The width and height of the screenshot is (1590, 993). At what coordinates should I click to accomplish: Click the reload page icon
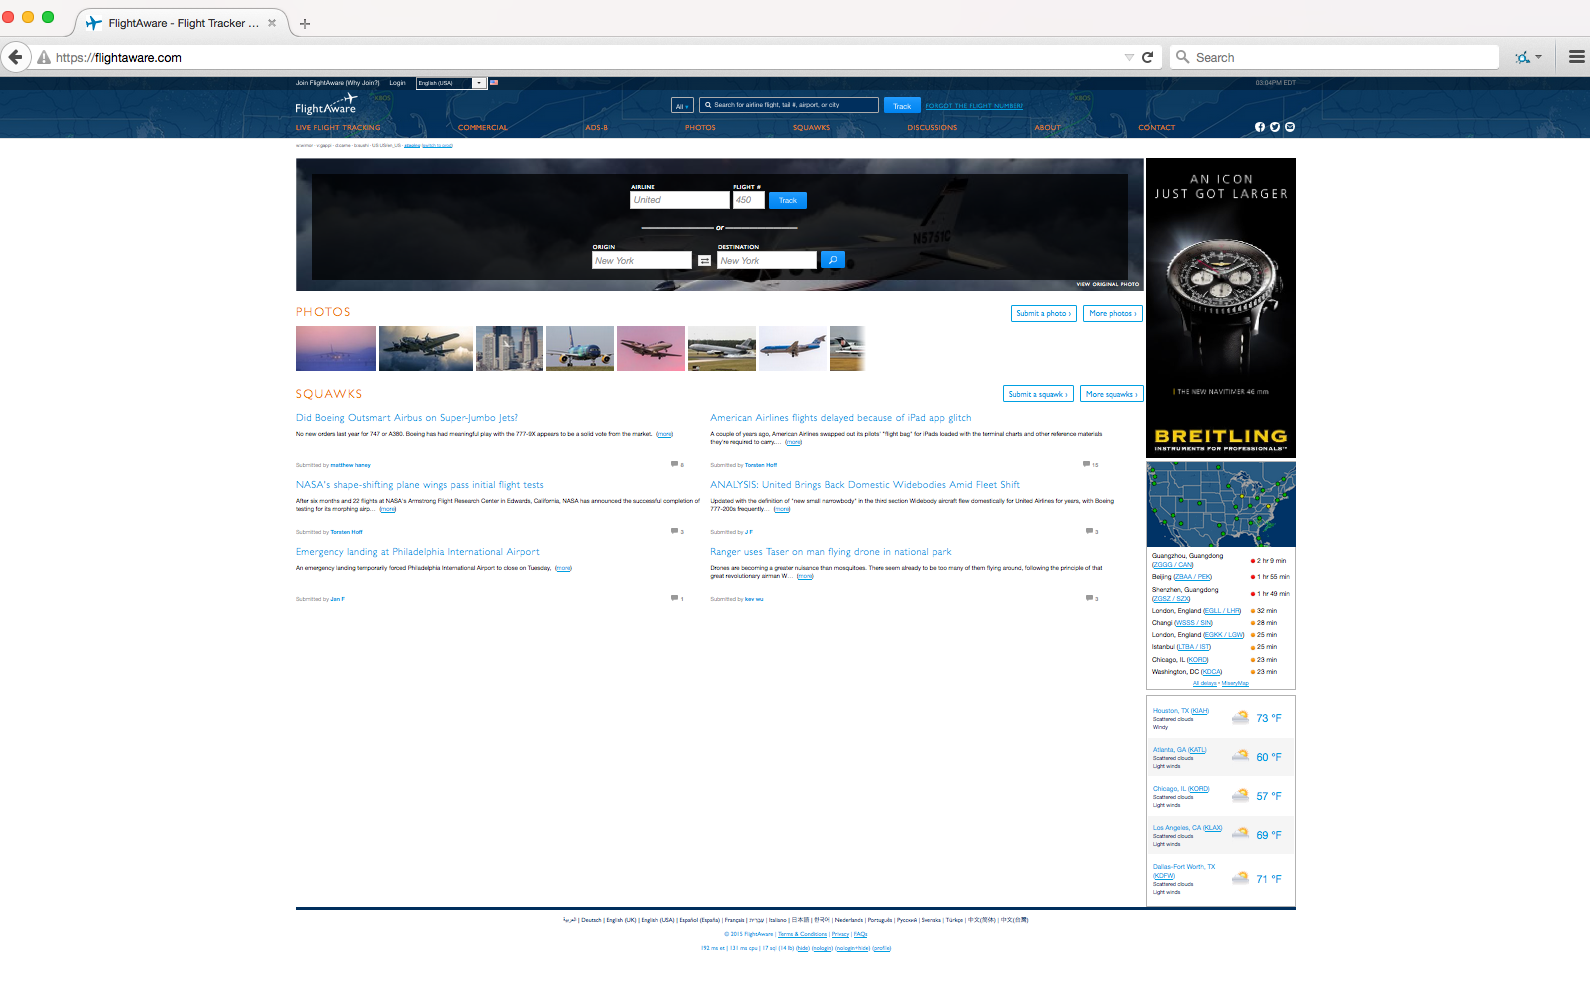(1147, 57)
